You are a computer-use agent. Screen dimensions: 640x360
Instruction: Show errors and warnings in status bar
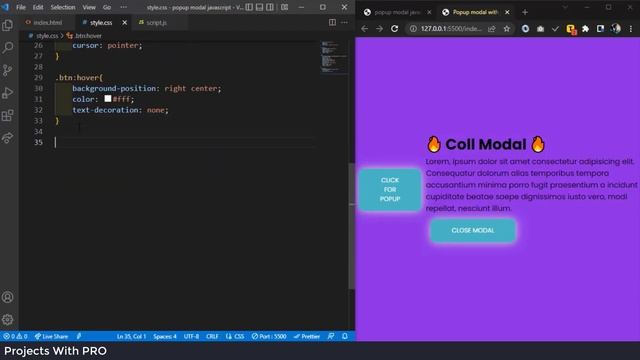click(x=15, y=336)
